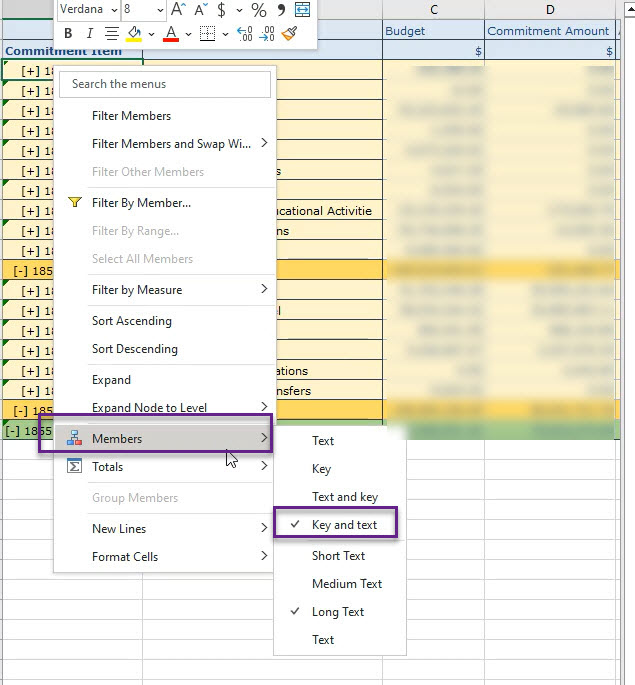
Task: Toggle italic formatting in the mini toolbar
Action: [90, 33]
